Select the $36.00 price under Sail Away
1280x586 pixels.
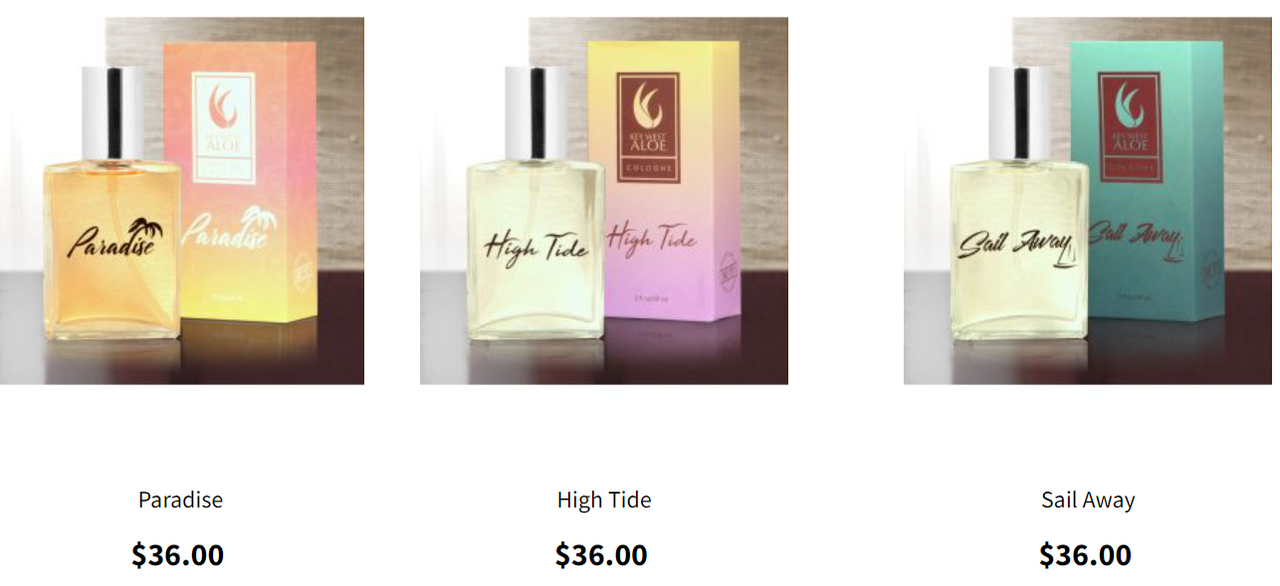tap(1085, 555)
